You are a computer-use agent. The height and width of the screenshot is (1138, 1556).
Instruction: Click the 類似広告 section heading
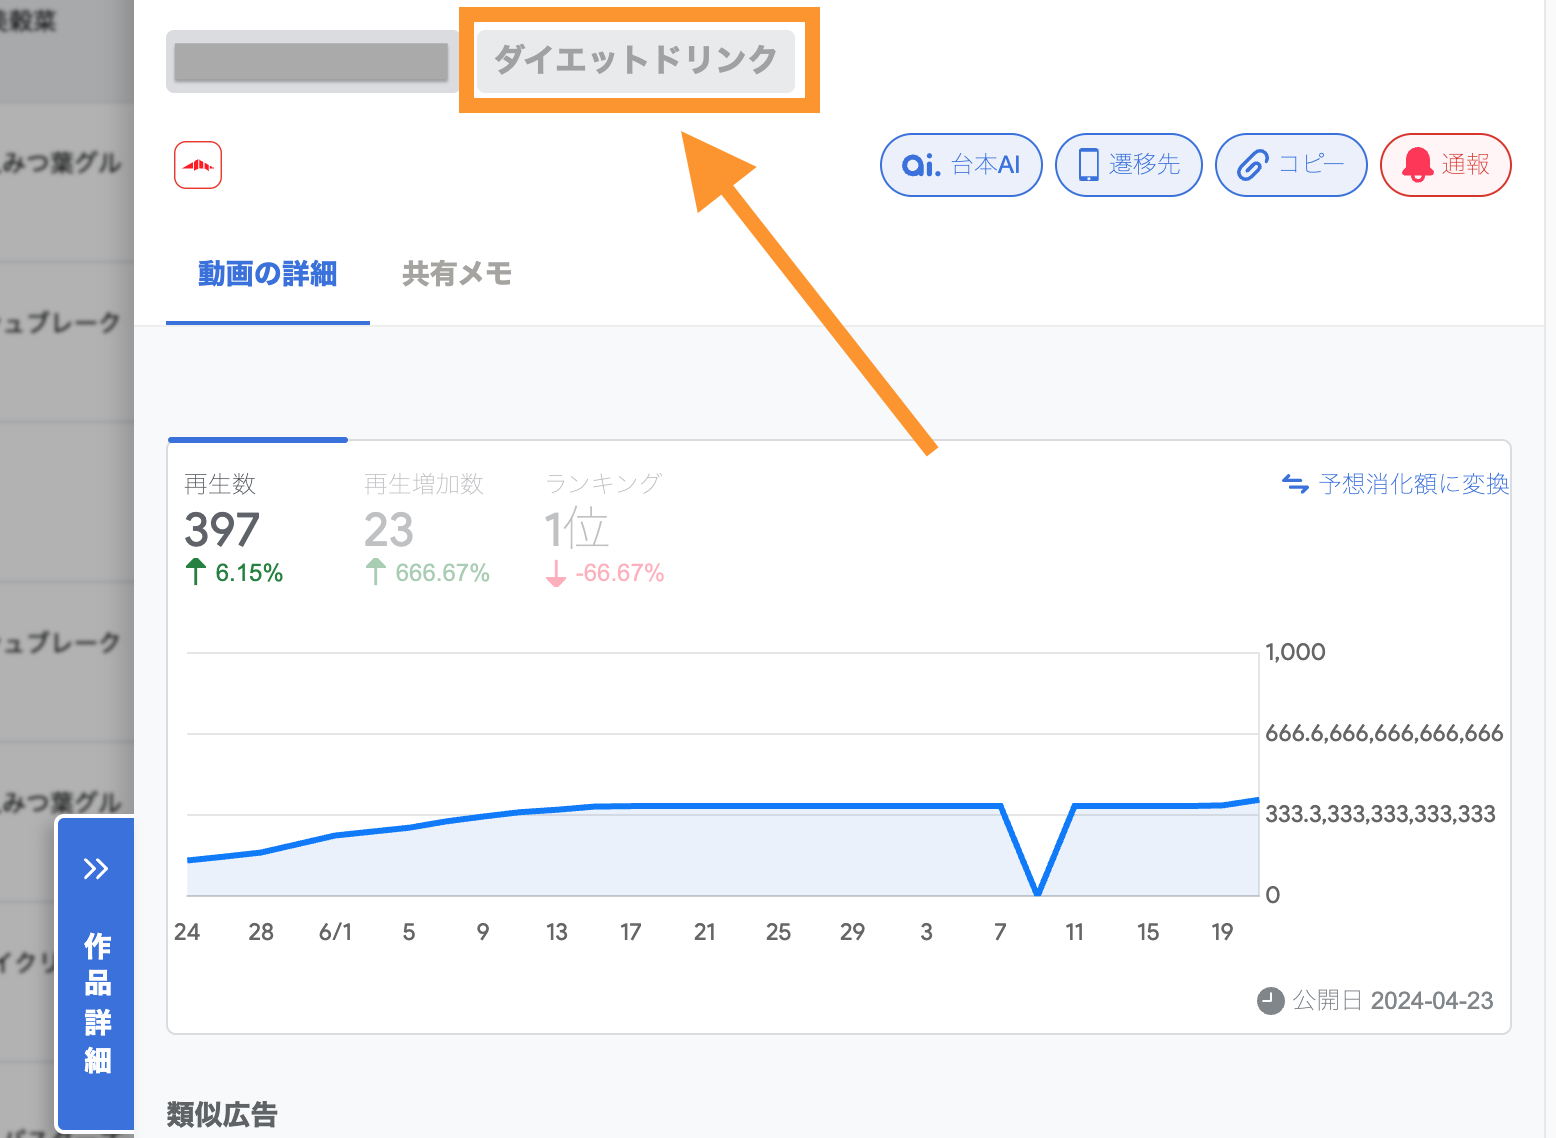pos(222,1114)
